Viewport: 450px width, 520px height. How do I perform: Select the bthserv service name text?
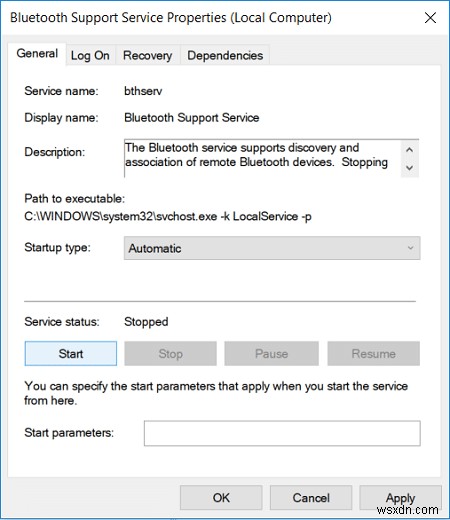point(143,91)
